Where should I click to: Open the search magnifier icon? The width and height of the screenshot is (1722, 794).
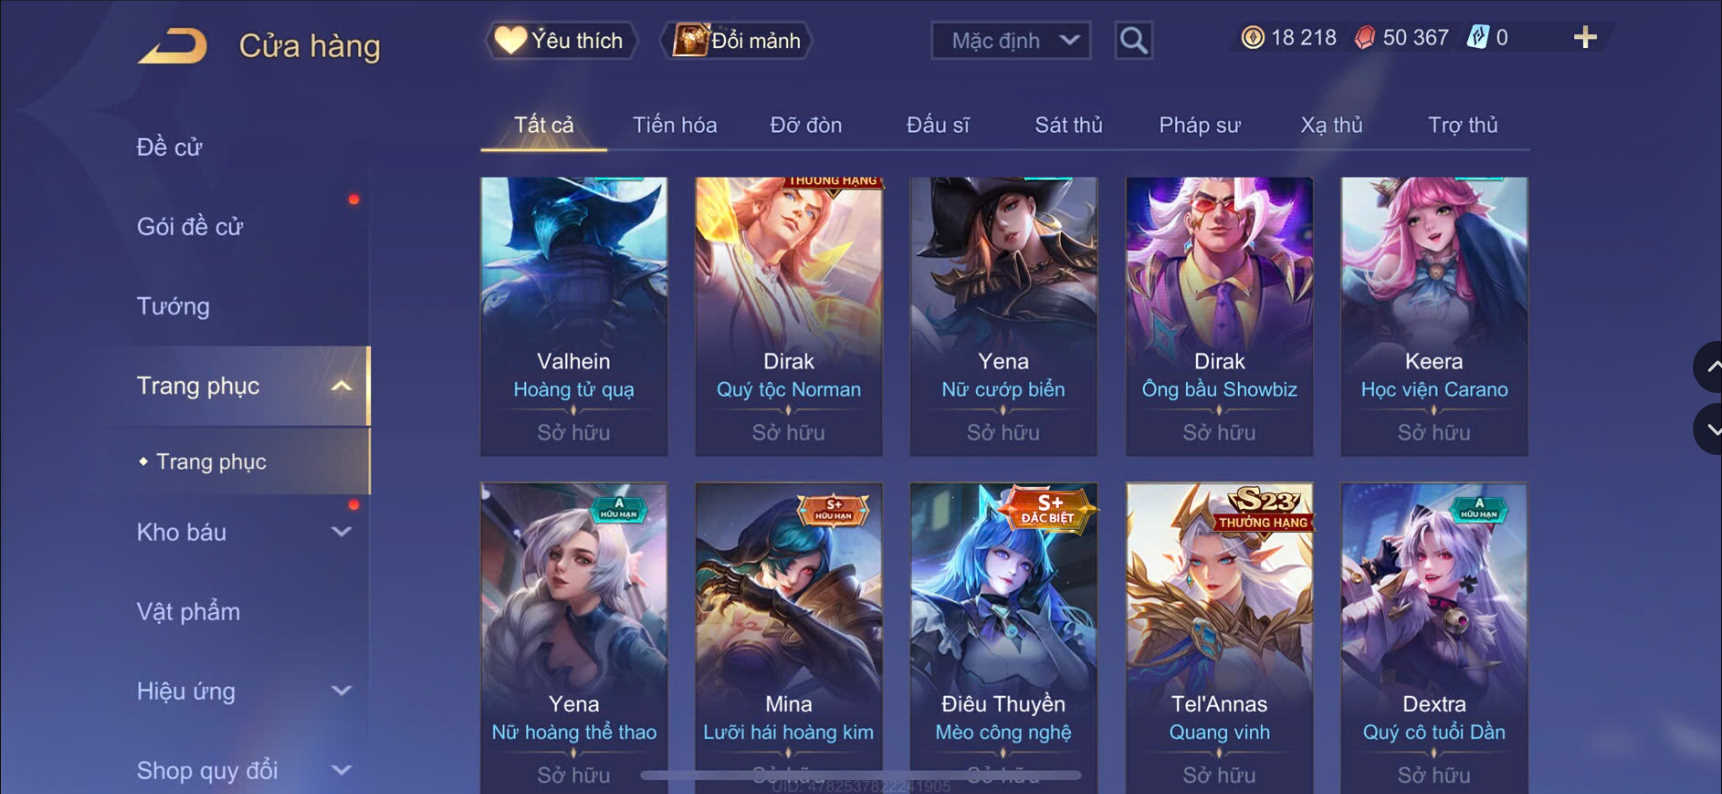(1133, 41)
